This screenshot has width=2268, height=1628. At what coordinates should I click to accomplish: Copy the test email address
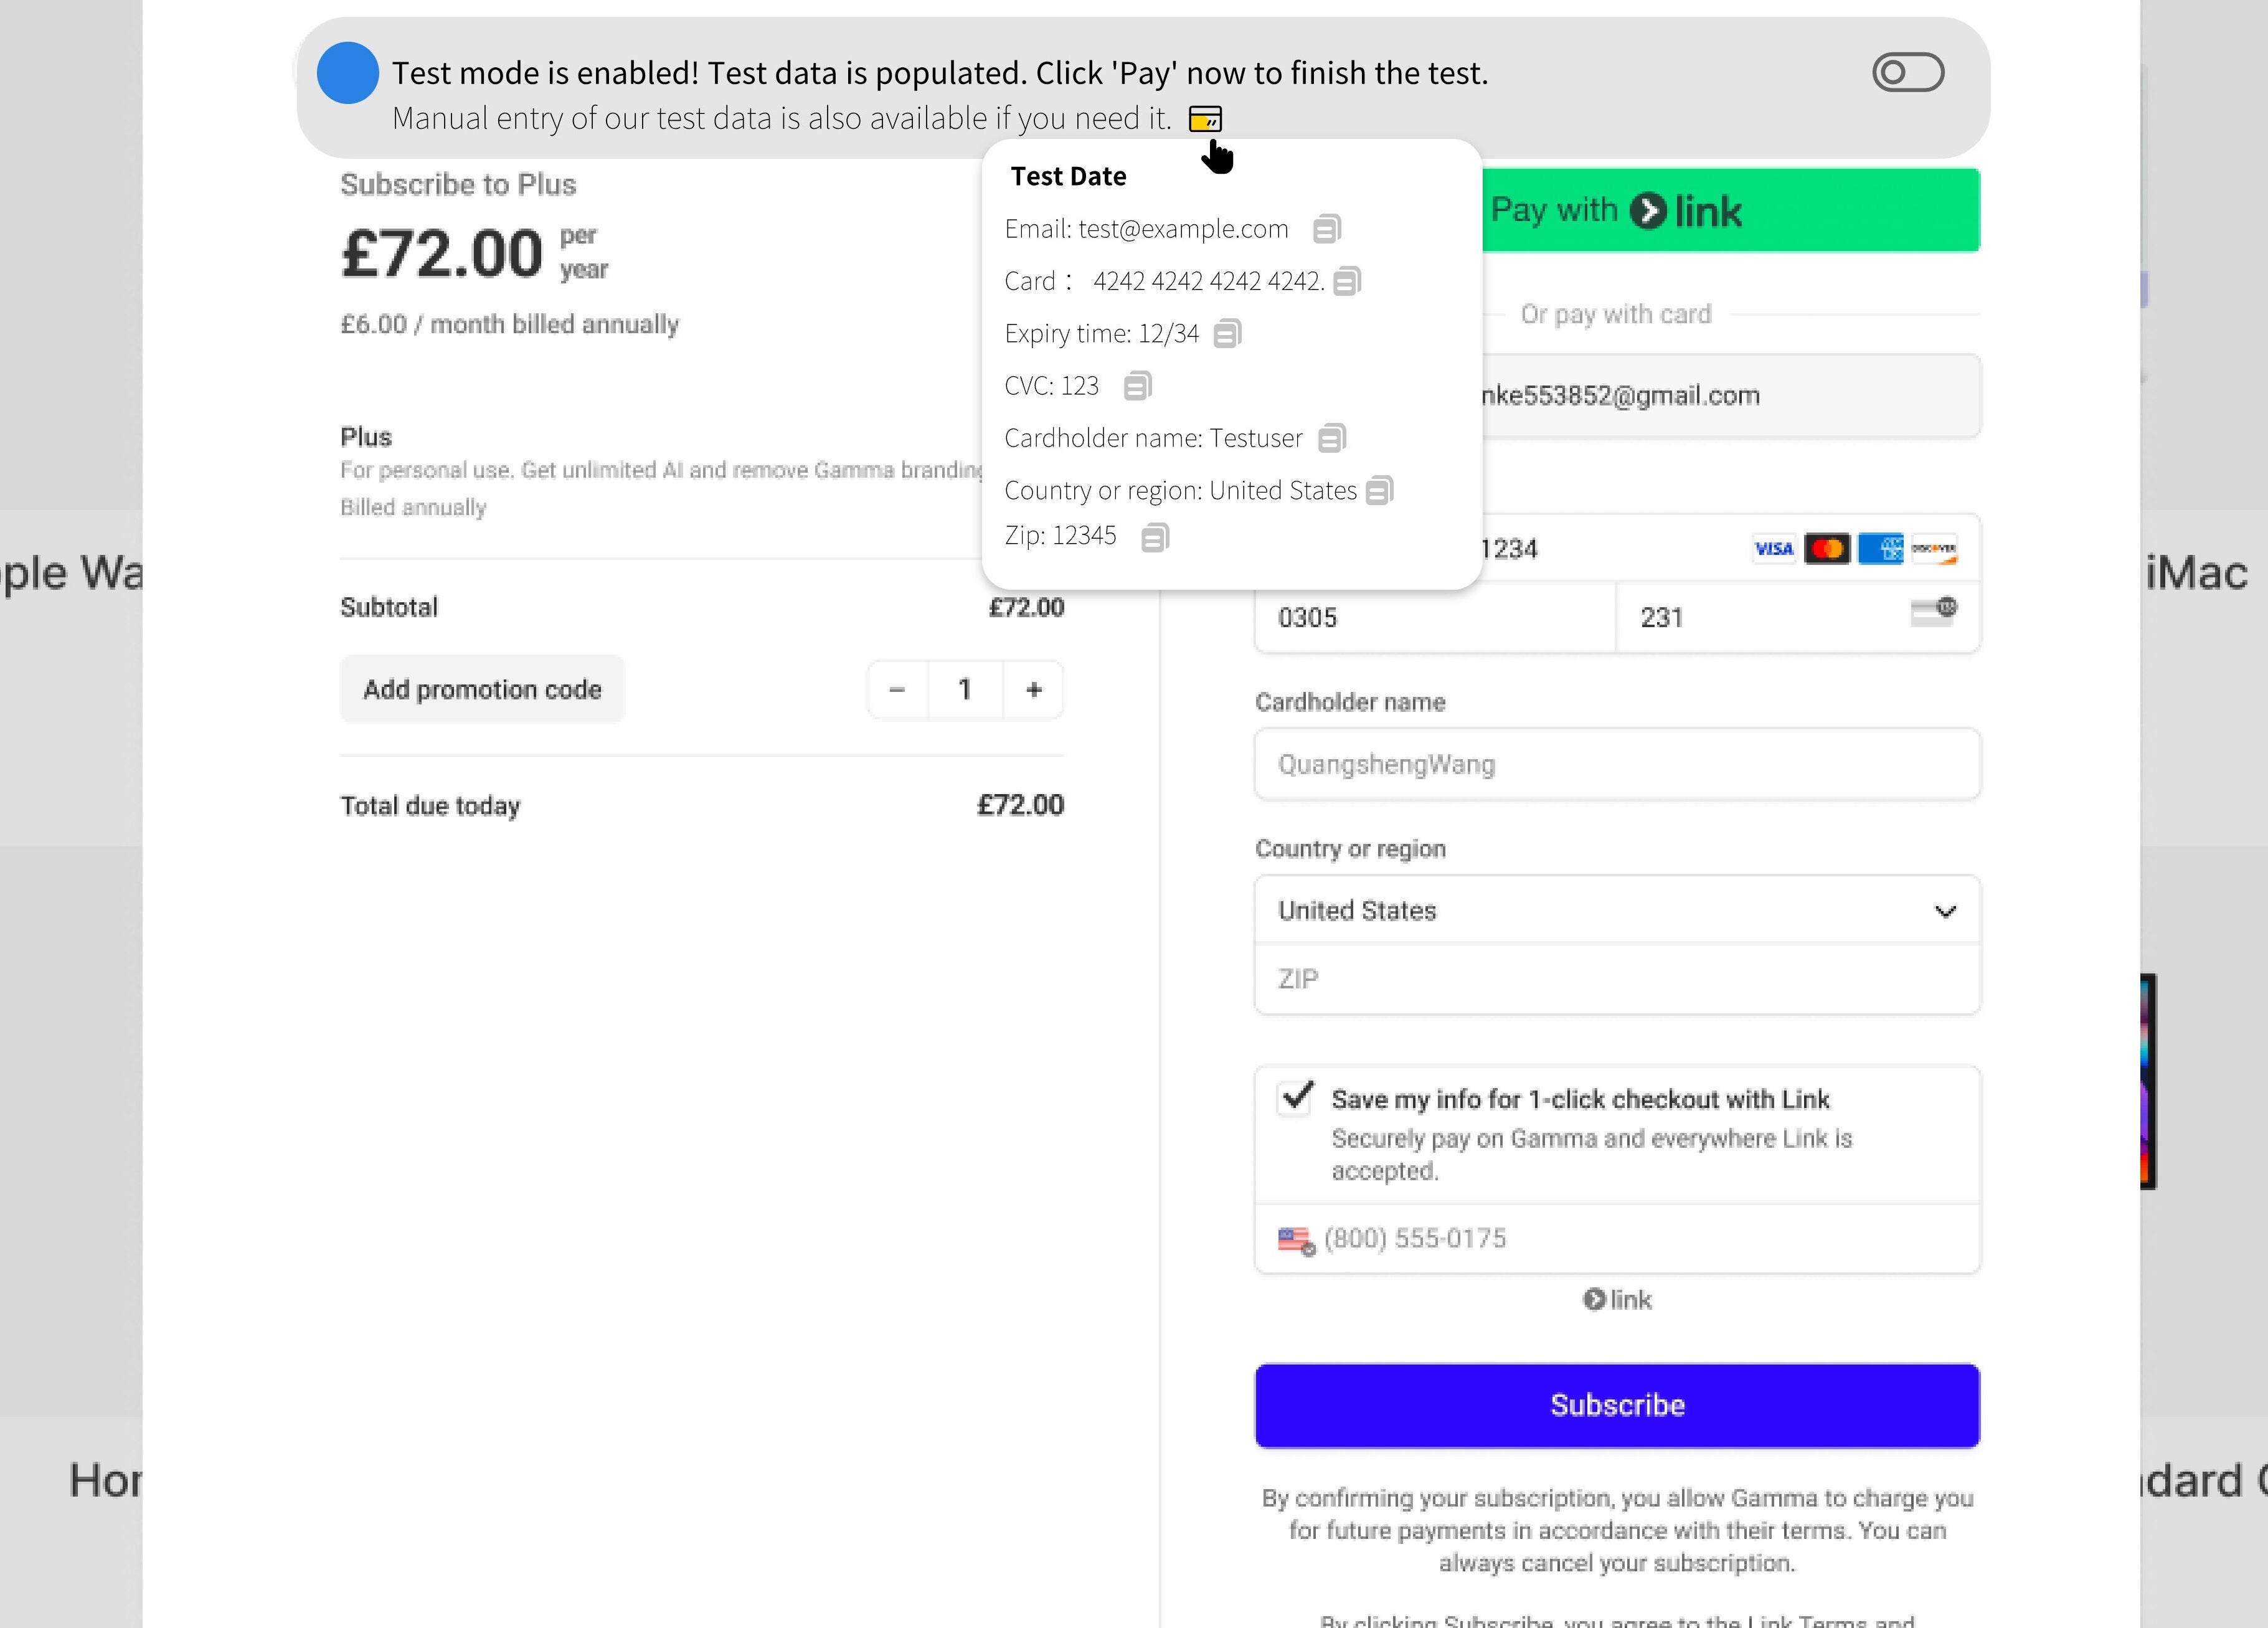pyautogui.click(x=1326, y=229)
